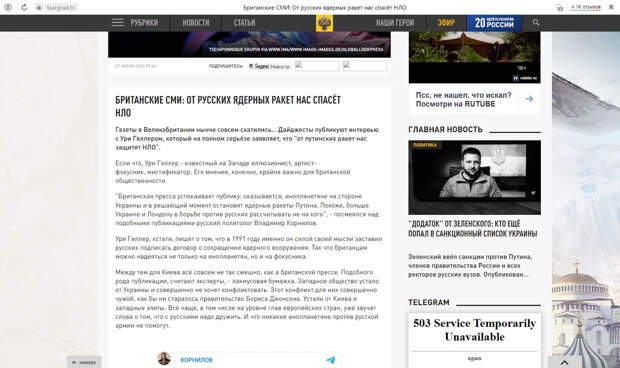
Task: Click the article header image
Action: 249,45
